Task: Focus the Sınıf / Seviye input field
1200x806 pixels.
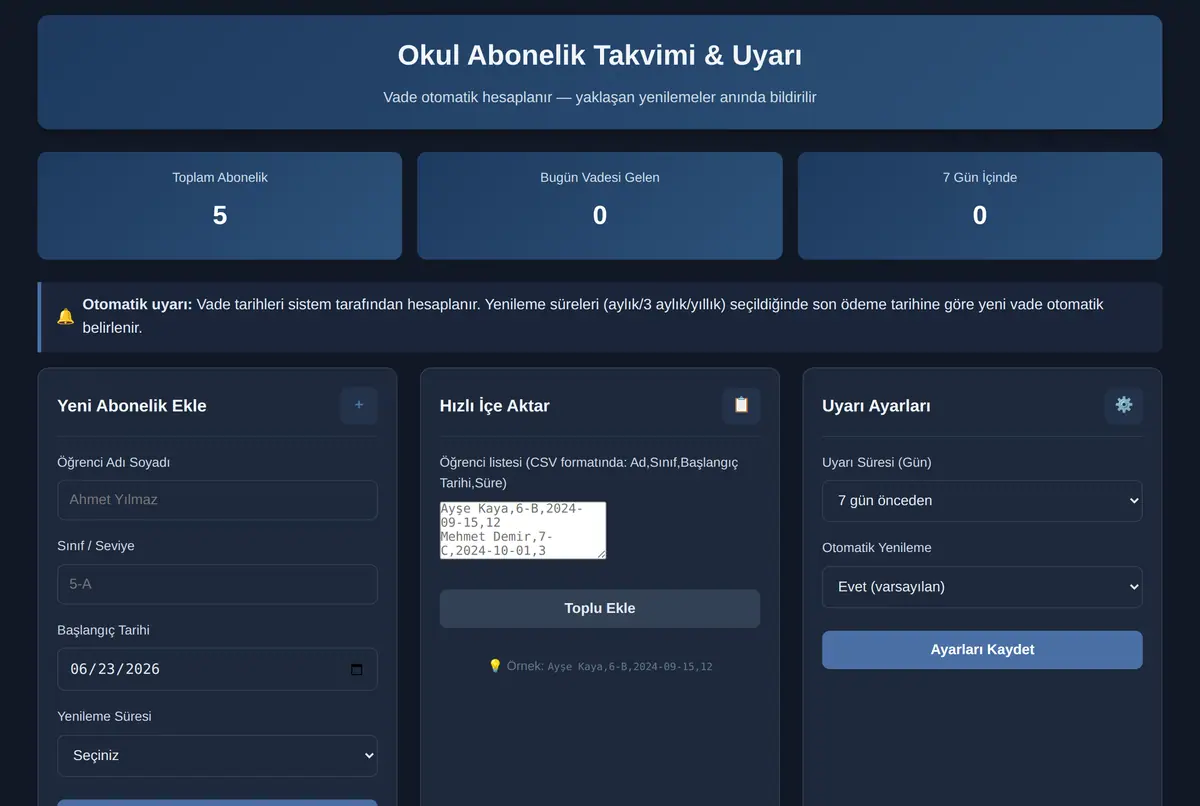Action: click(x=217, y=584)
